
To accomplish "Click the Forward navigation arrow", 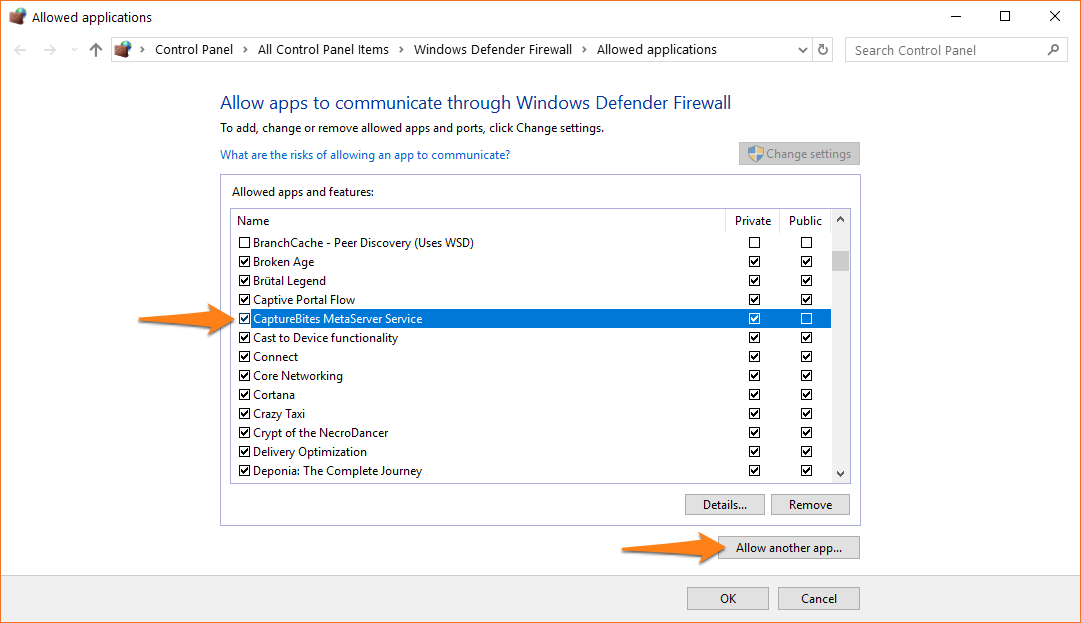I will coord(50,50).
